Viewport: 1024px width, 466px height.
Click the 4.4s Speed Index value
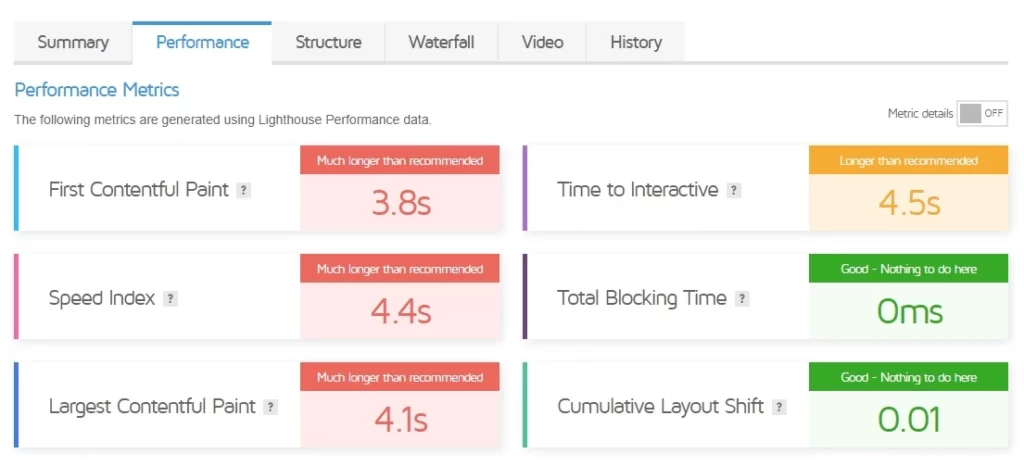[x=401, y=312]
